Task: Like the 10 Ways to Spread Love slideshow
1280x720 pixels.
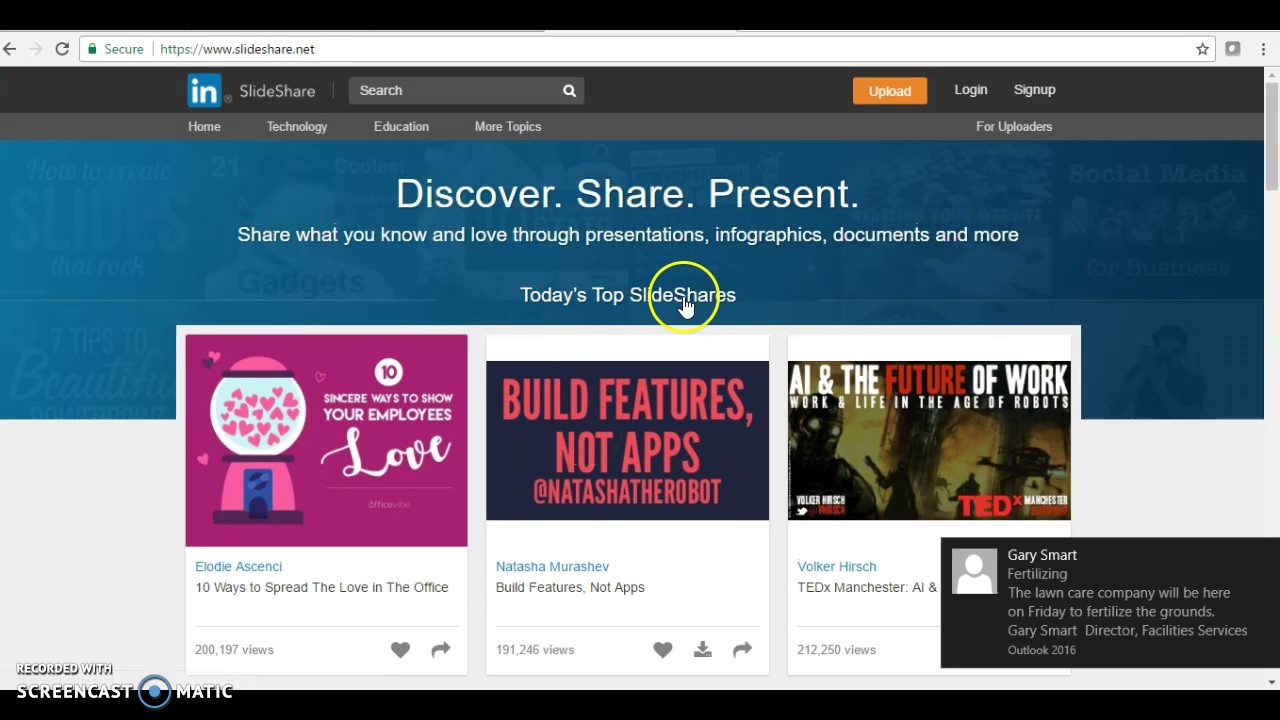Action: pos(400,650)
